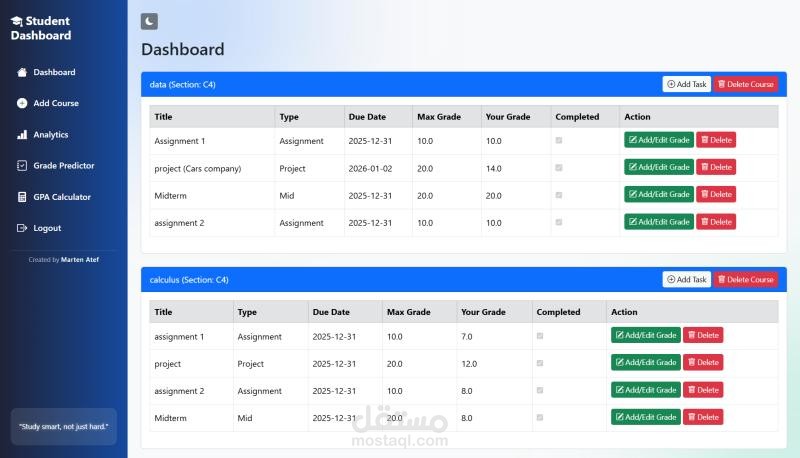This screenshot has height=458, width=800.
Task: Click the graduation cap logo icon
Action: 17,21
